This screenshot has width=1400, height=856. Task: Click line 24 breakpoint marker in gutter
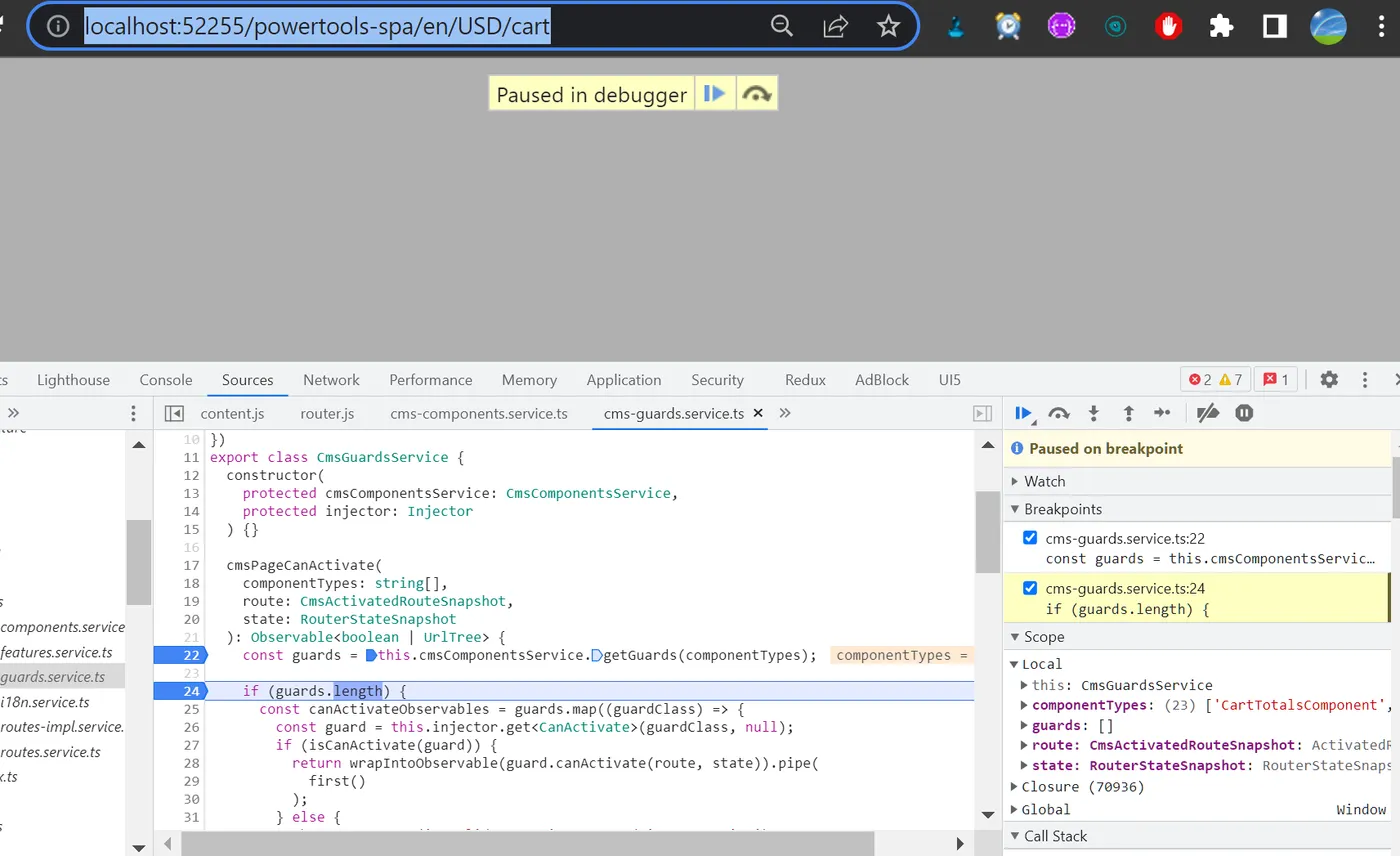tap(180, 691)
